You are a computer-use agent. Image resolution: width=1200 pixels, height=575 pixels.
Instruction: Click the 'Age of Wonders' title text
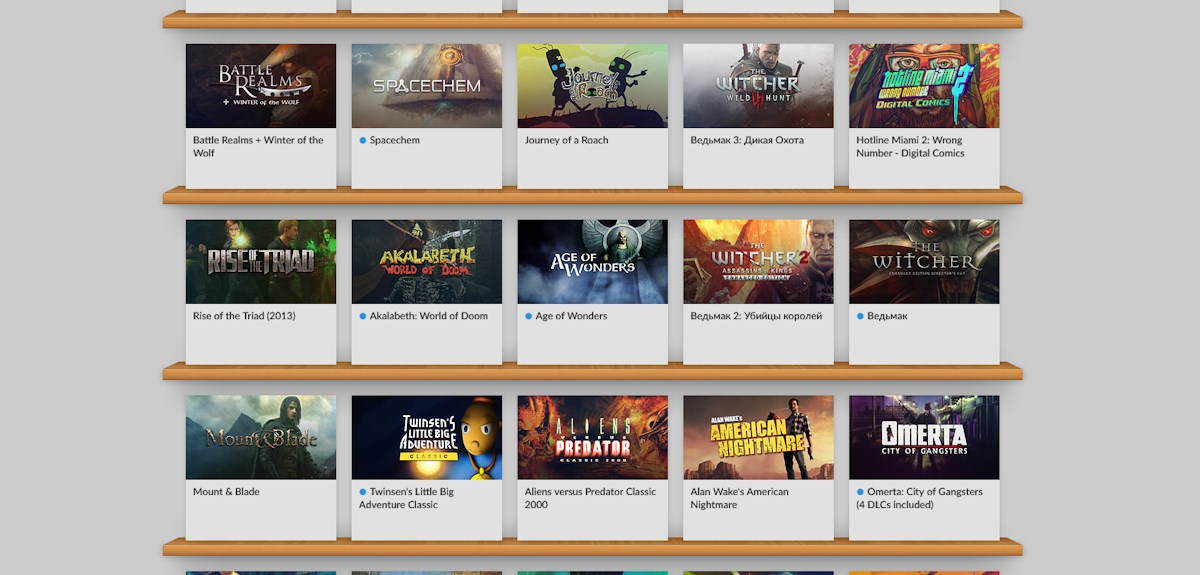571,316
